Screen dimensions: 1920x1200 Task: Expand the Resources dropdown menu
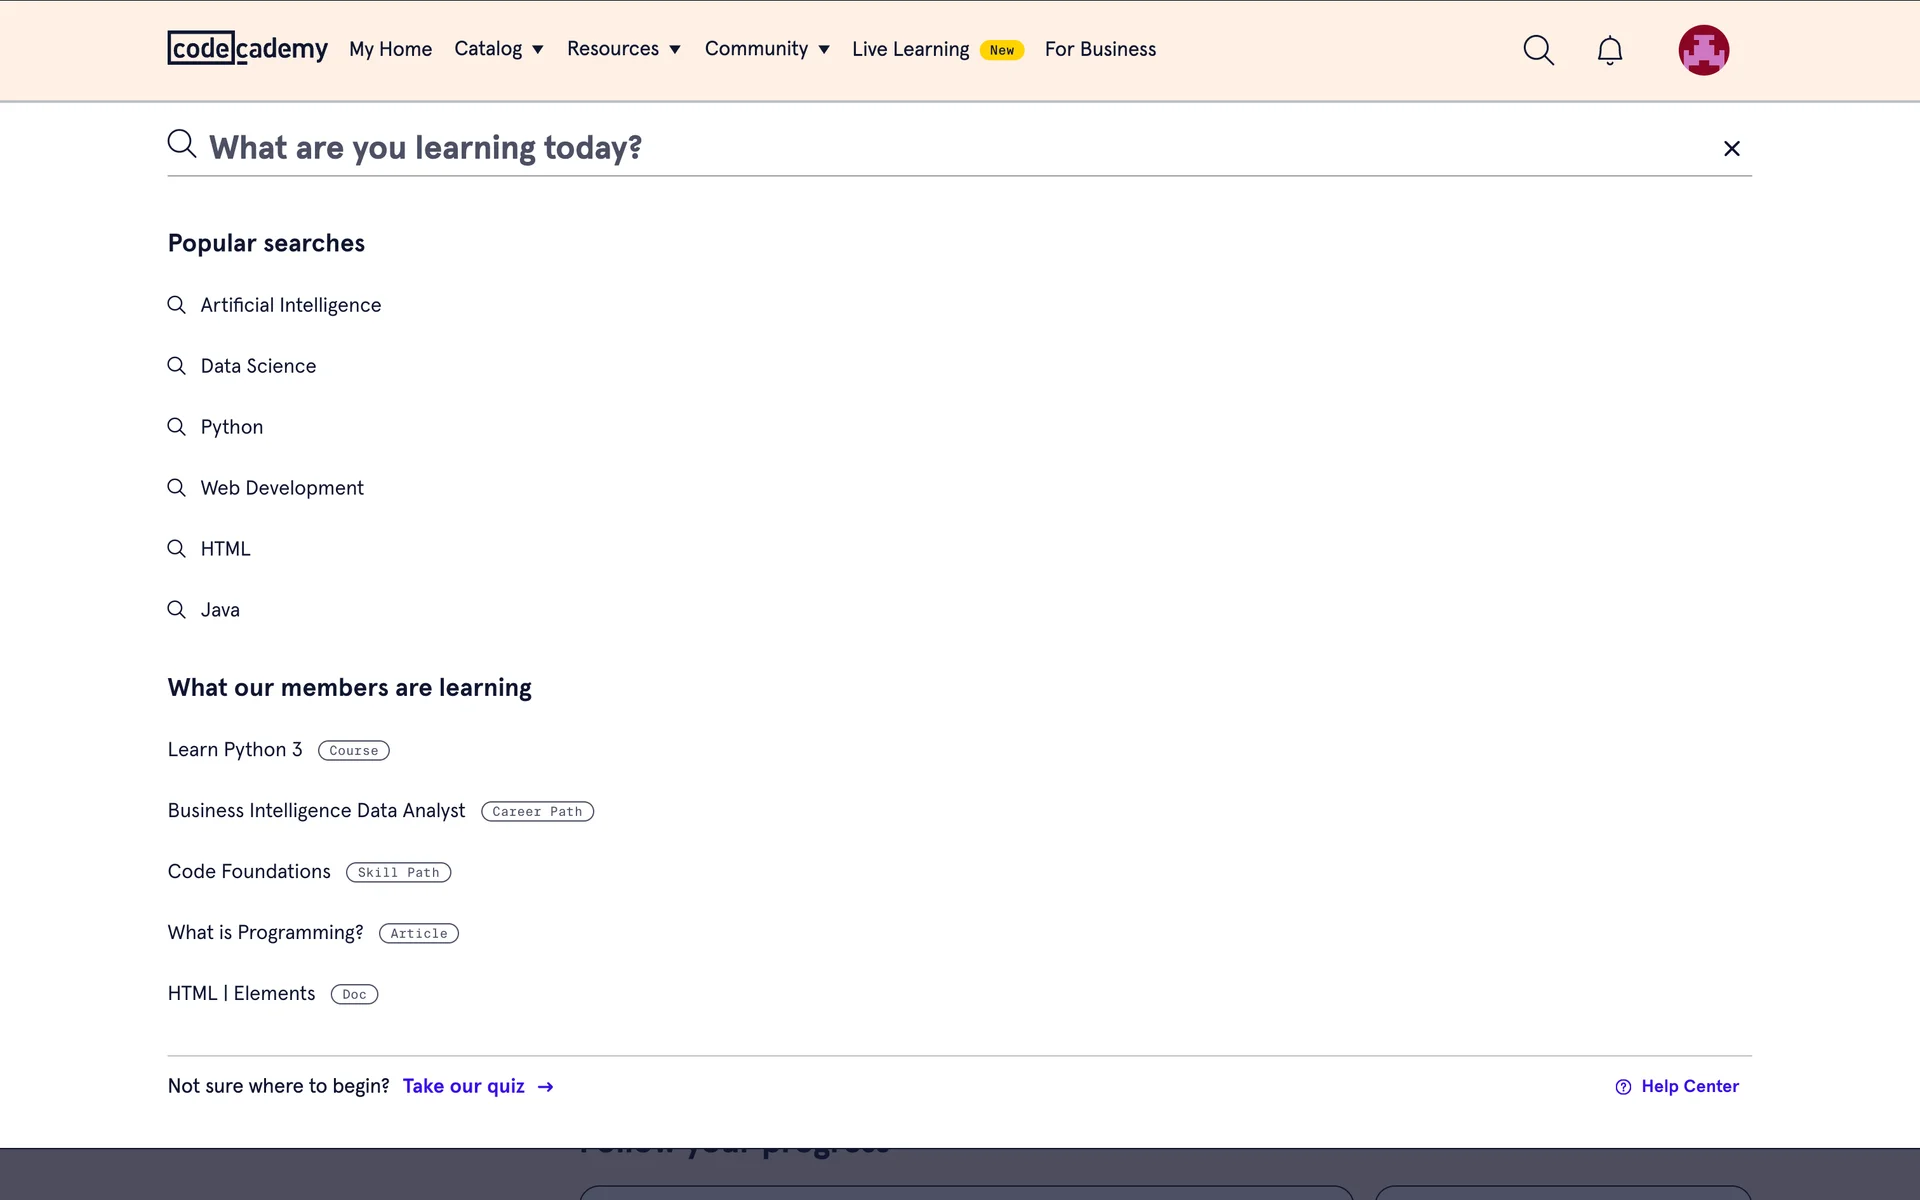[623, 49]
